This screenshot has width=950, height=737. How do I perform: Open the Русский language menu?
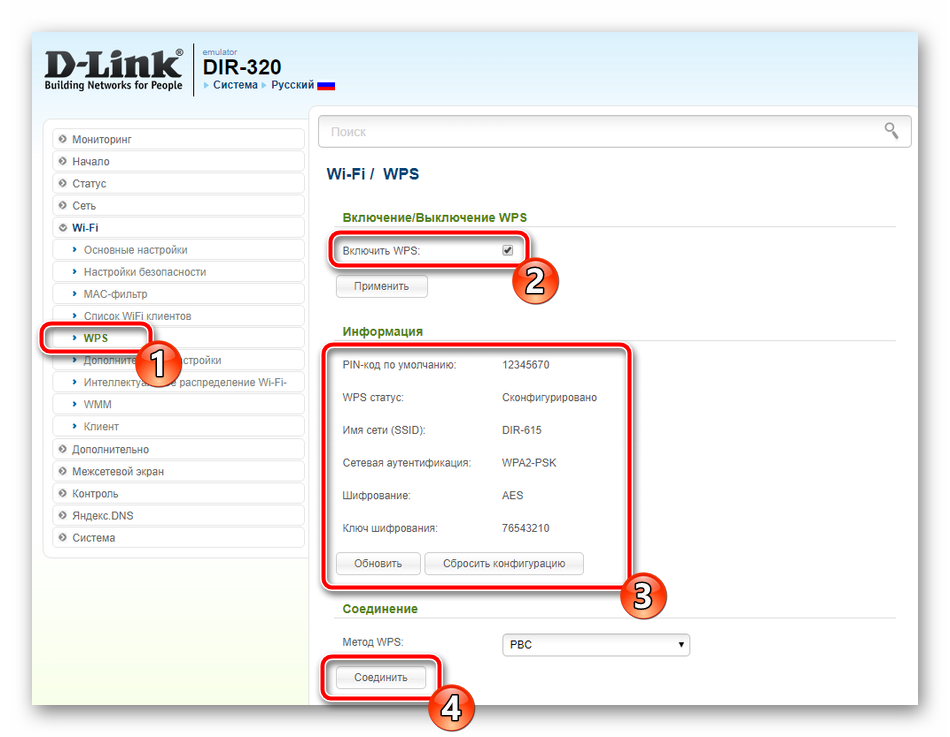coord(293,85)
